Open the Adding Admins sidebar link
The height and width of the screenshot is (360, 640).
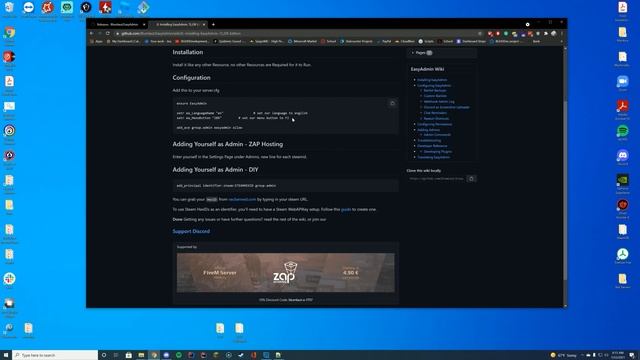[x=428, y=130]
